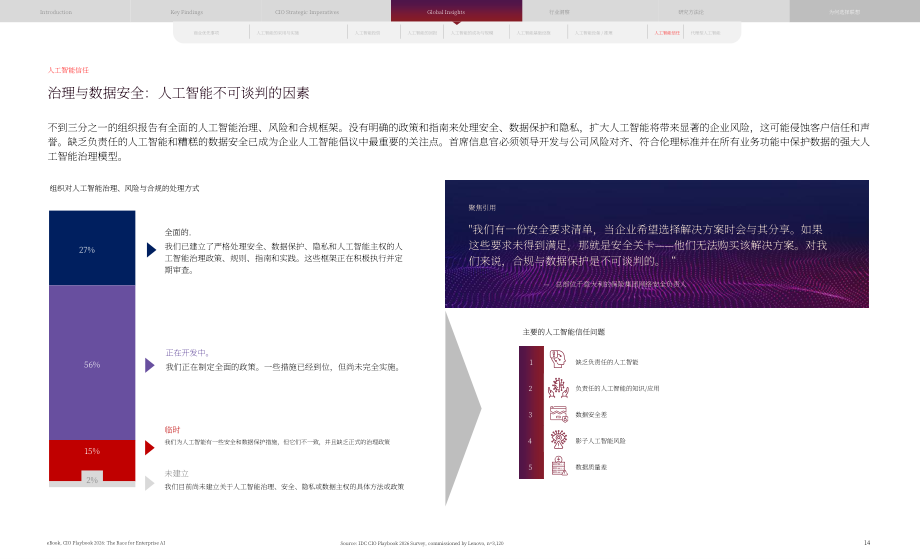
Task: Click the gray triangle next to 未建立
Action: point(150,483)
